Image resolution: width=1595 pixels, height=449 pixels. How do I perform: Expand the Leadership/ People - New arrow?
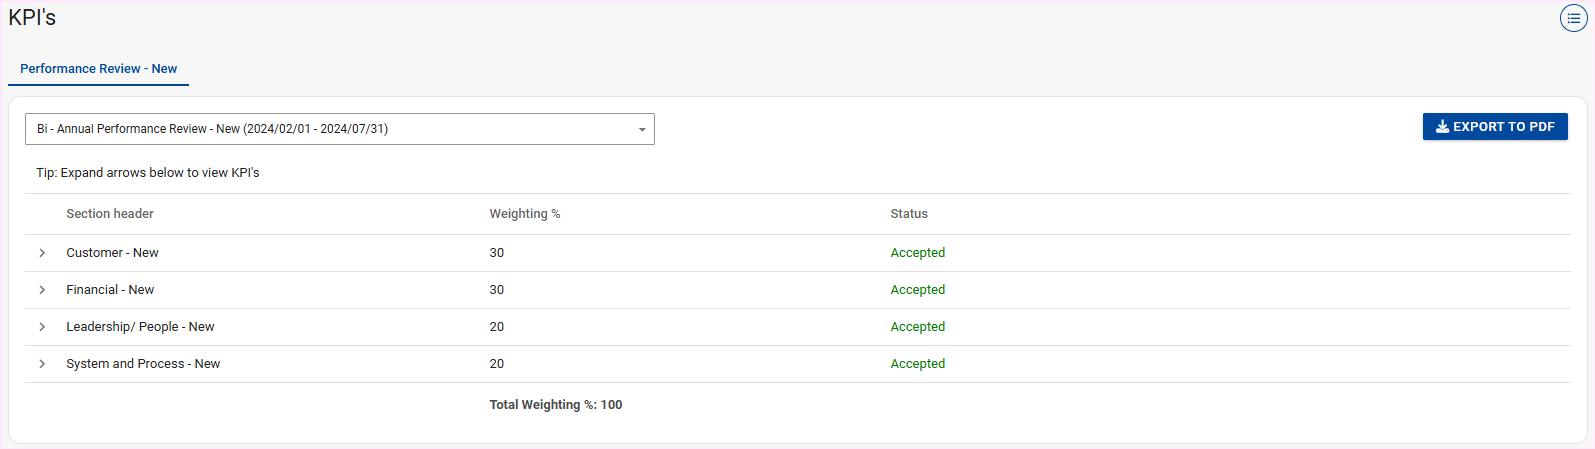(x=42, y=327)
